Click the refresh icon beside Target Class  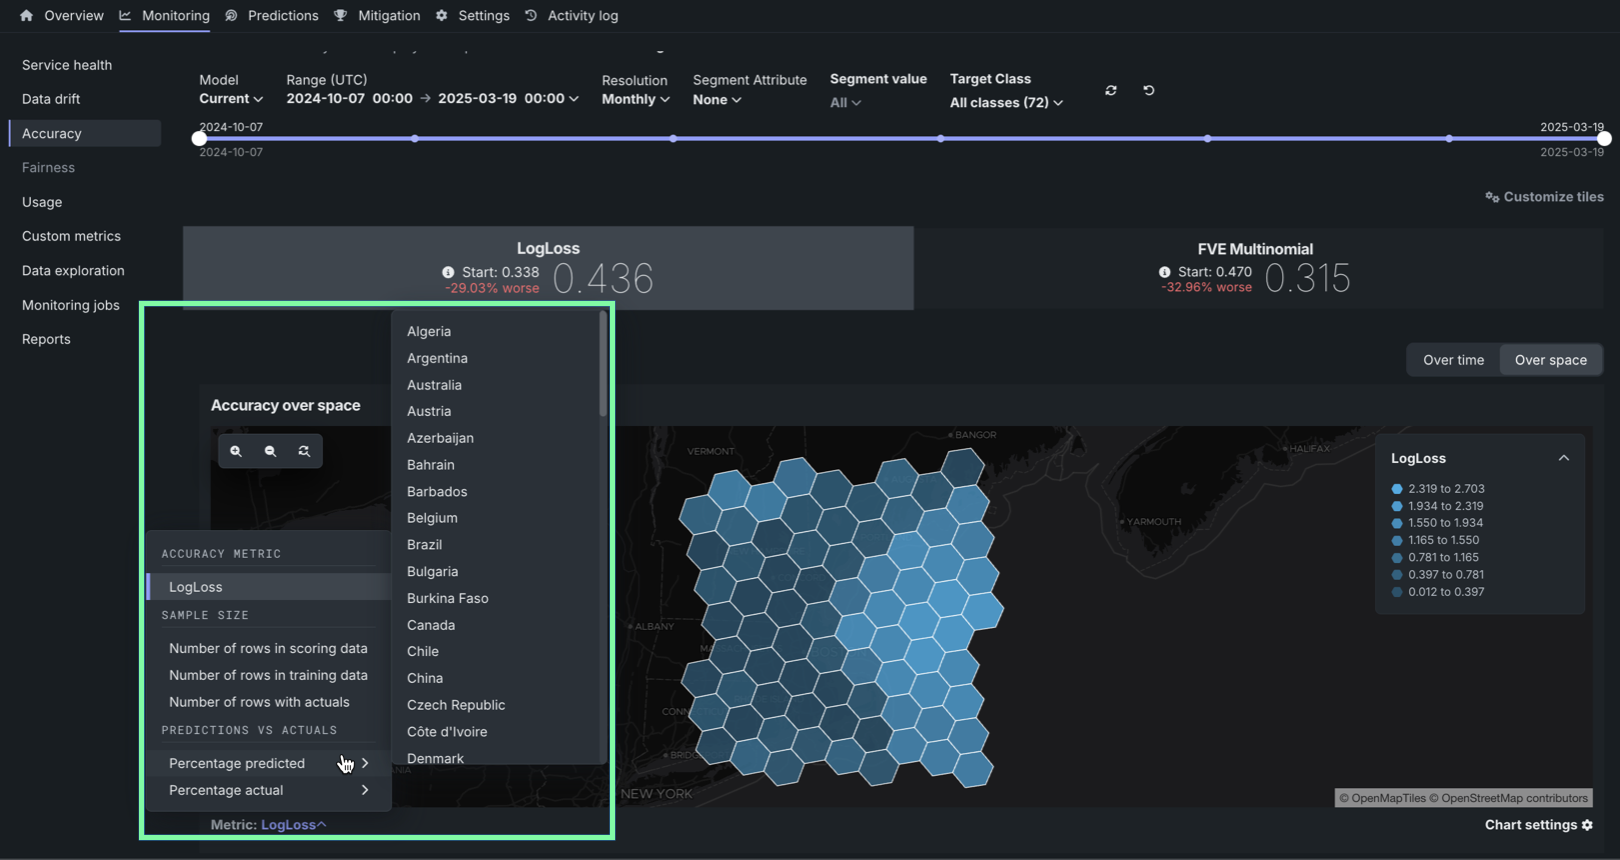[1111, 90]
